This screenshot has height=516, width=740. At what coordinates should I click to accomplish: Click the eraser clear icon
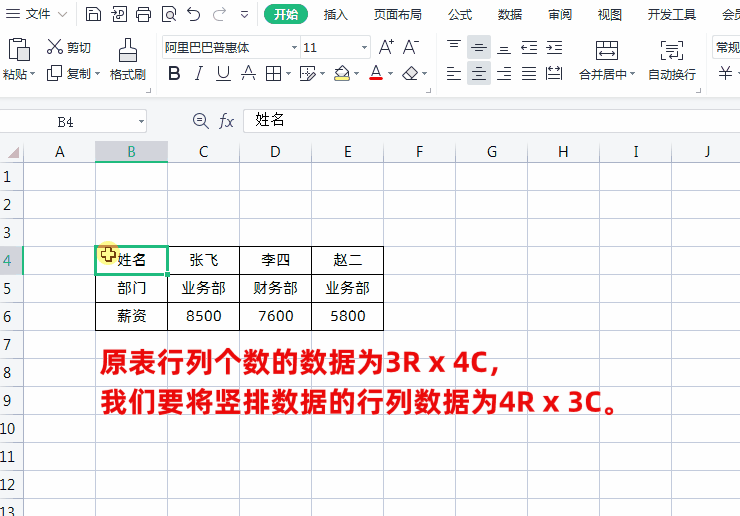(x=410, y=74)
